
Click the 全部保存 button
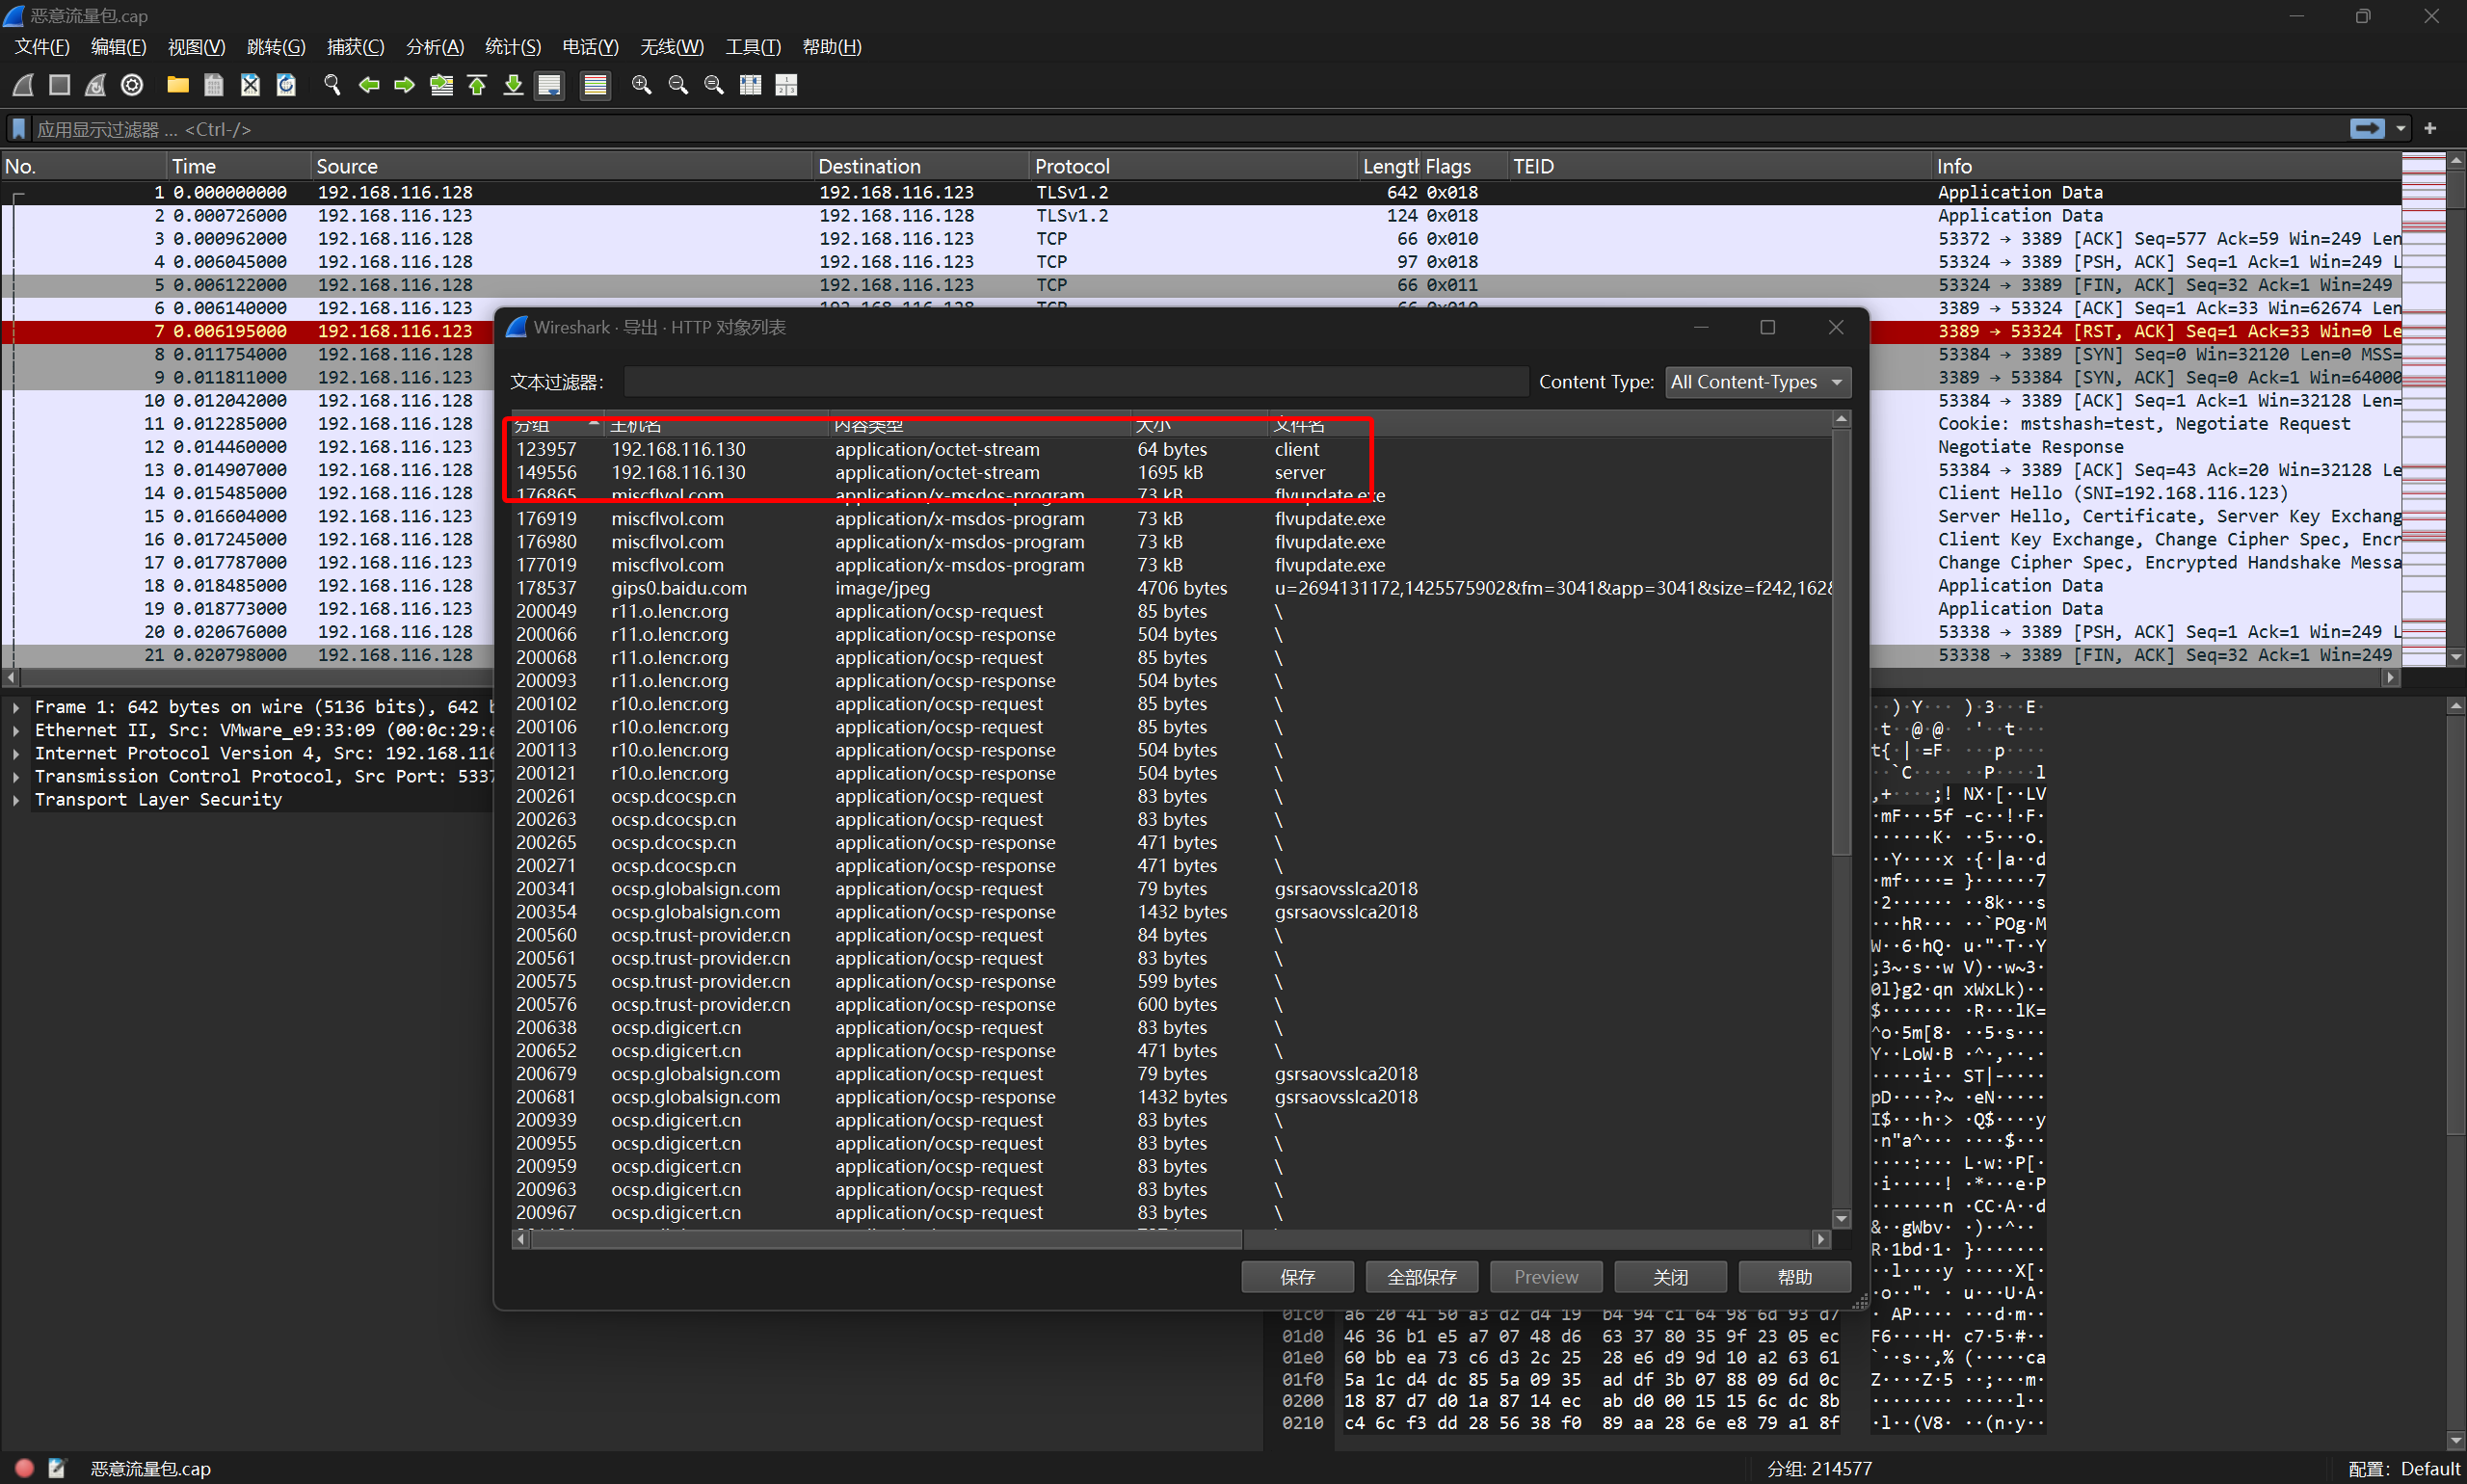point(1422,1277)
